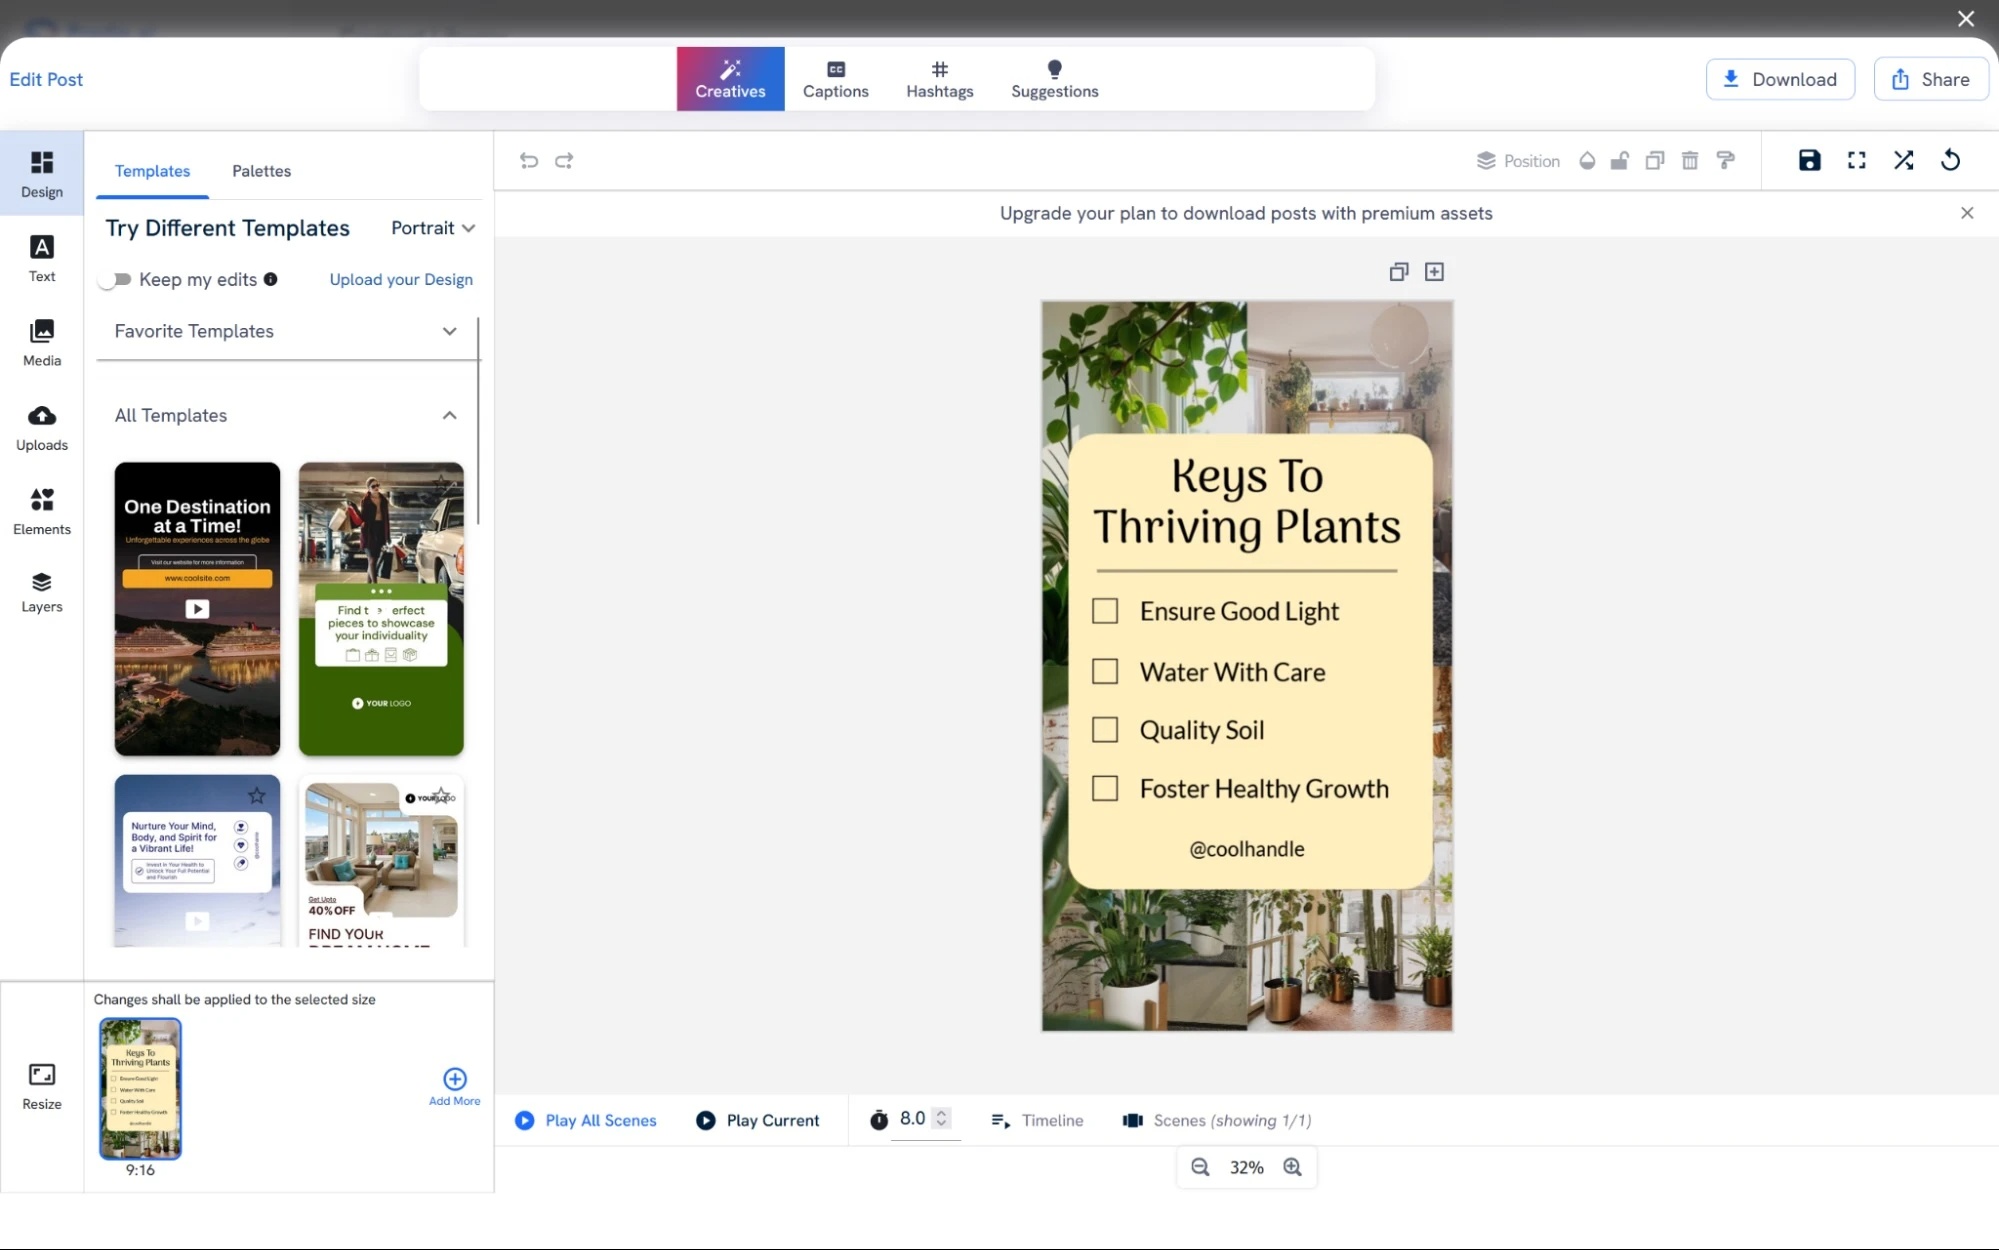The width and height of the screenshot is (1999, 1250).
Task: Click the Download button
Action: tap(1780, 79)
